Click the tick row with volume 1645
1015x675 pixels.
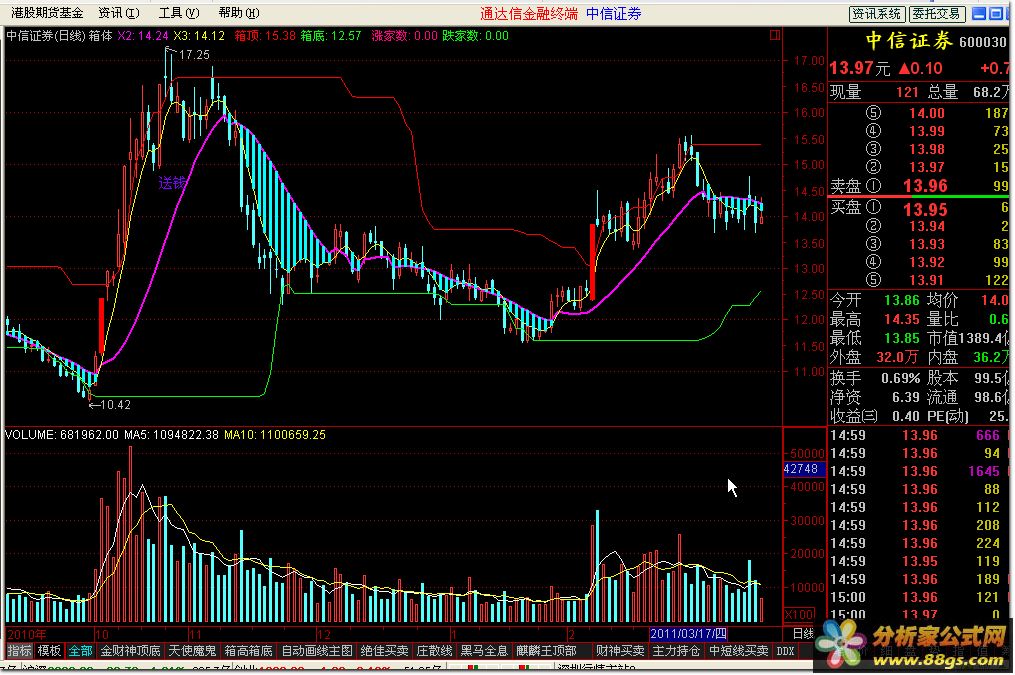click(919, 471)
